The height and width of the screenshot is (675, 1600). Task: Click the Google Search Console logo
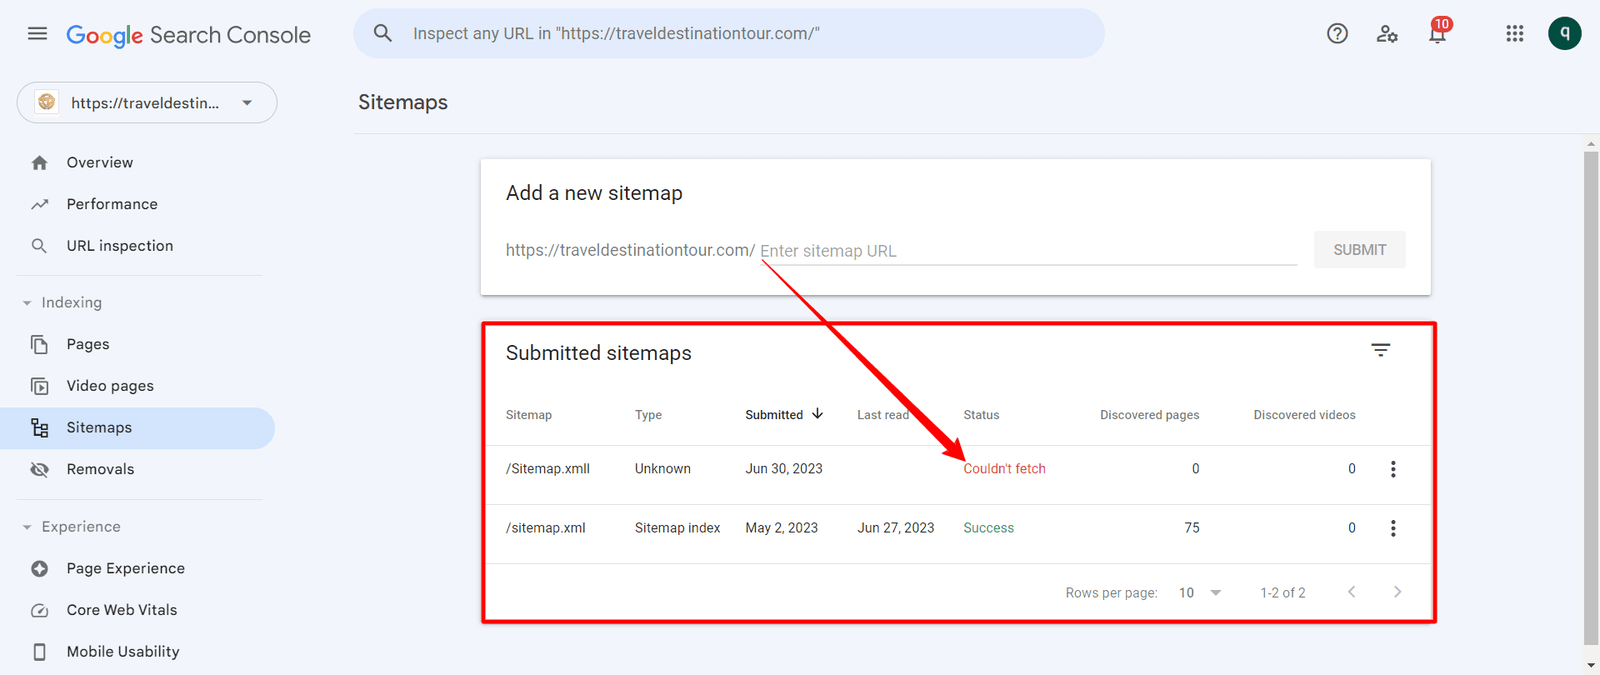pos(188,35)
